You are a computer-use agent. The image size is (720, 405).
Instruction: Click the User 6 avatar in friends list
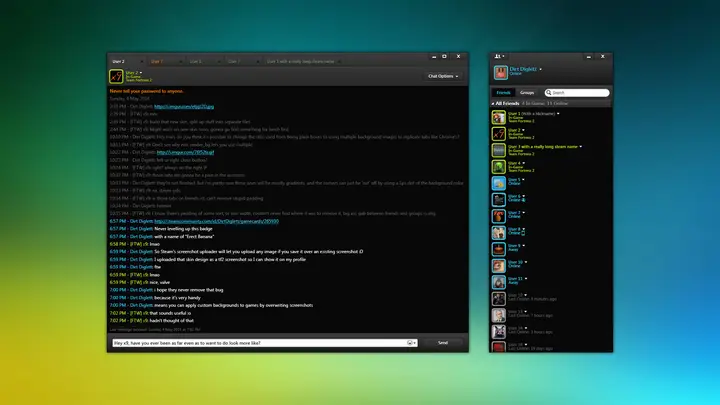point(499,200)
